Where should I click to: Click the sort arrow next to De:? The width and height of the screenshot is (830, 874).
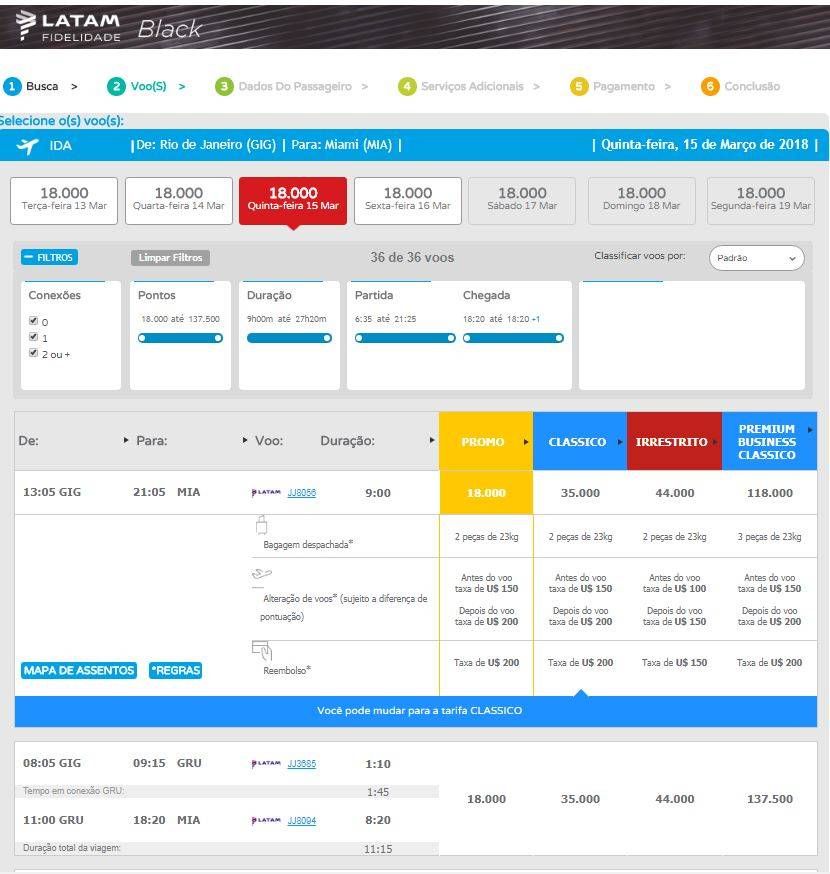point(126,440)
